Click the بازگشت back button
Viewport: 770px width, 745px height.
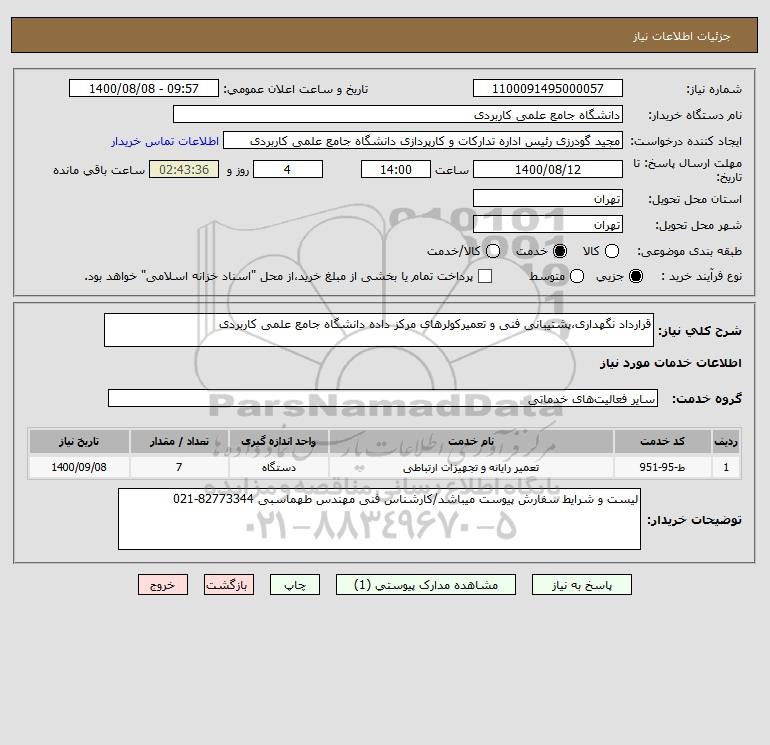click(x=229, y=585)
